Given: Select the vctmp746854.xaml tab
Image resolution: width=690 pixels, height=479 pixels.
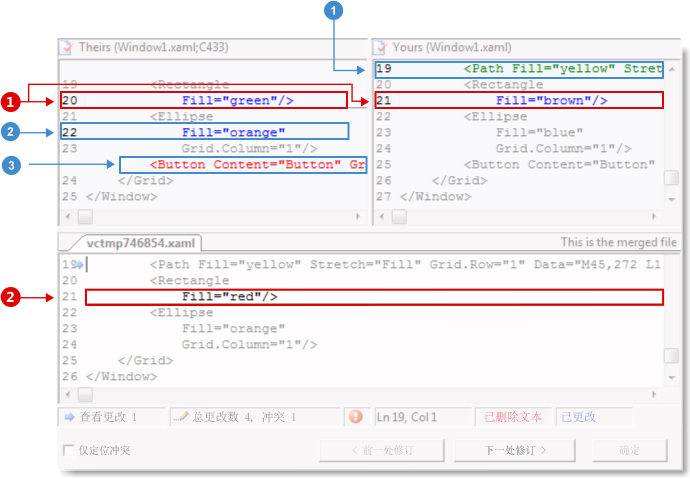Looking at the screenshot, I should pos(140,243).
